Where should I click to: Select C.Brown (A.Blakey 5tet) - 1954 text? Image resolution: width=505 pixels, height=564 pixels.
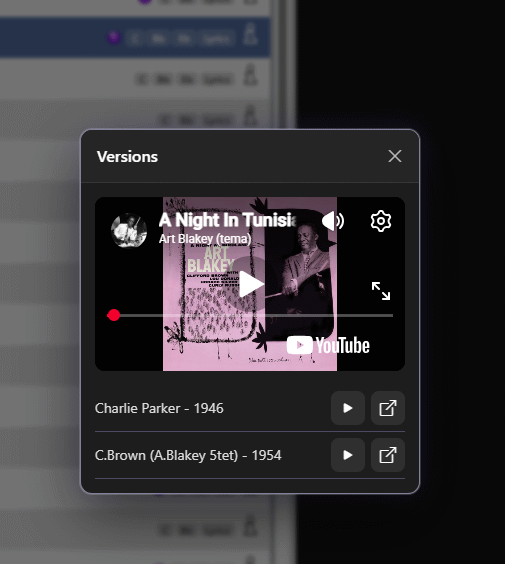[x=188, y=455]
